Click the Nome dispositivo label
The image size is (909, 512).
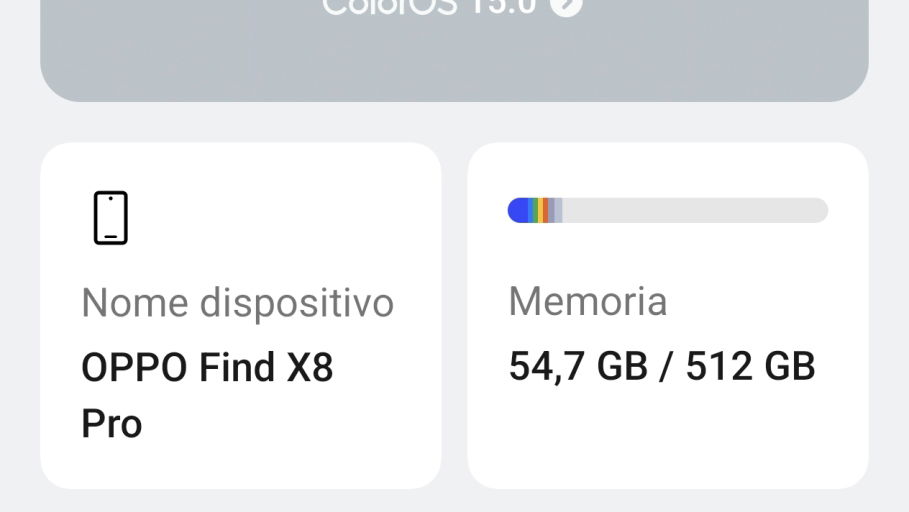238,303
